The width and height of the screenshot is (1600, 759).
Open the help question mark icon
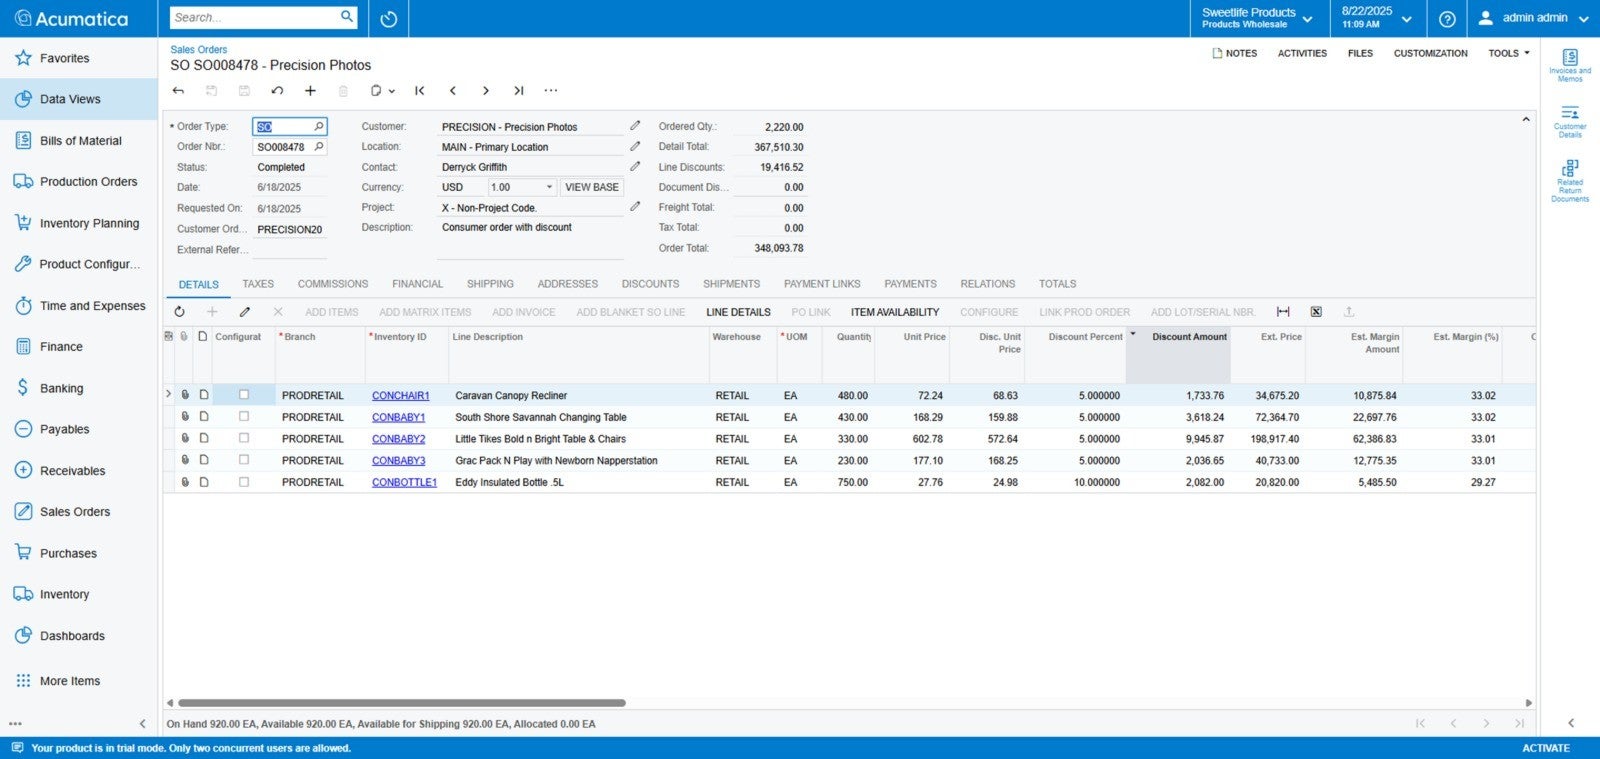click(x=1447, y=18)
